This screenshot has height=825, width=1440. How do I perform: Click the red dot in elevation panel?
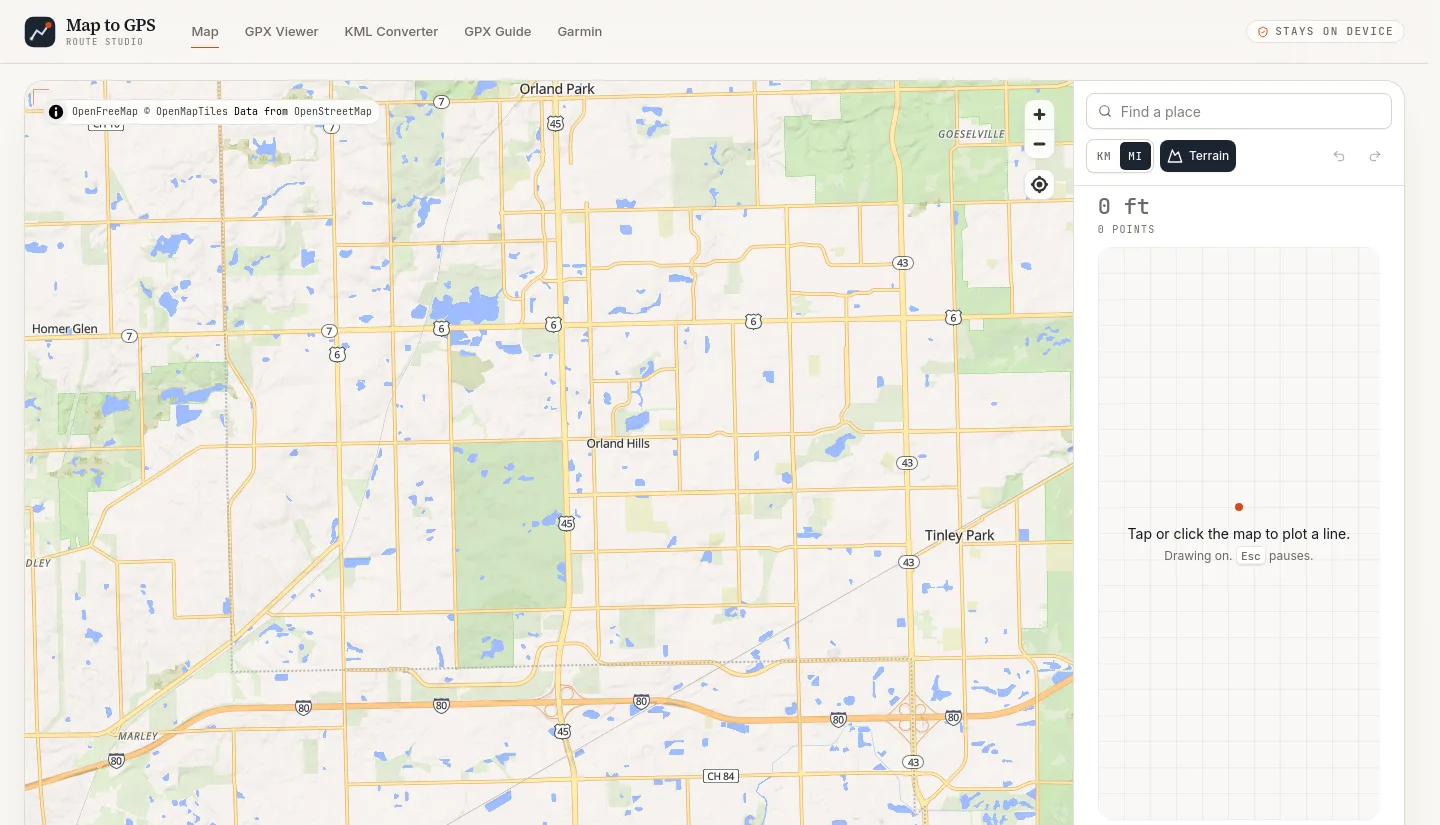click(1239, 507)
